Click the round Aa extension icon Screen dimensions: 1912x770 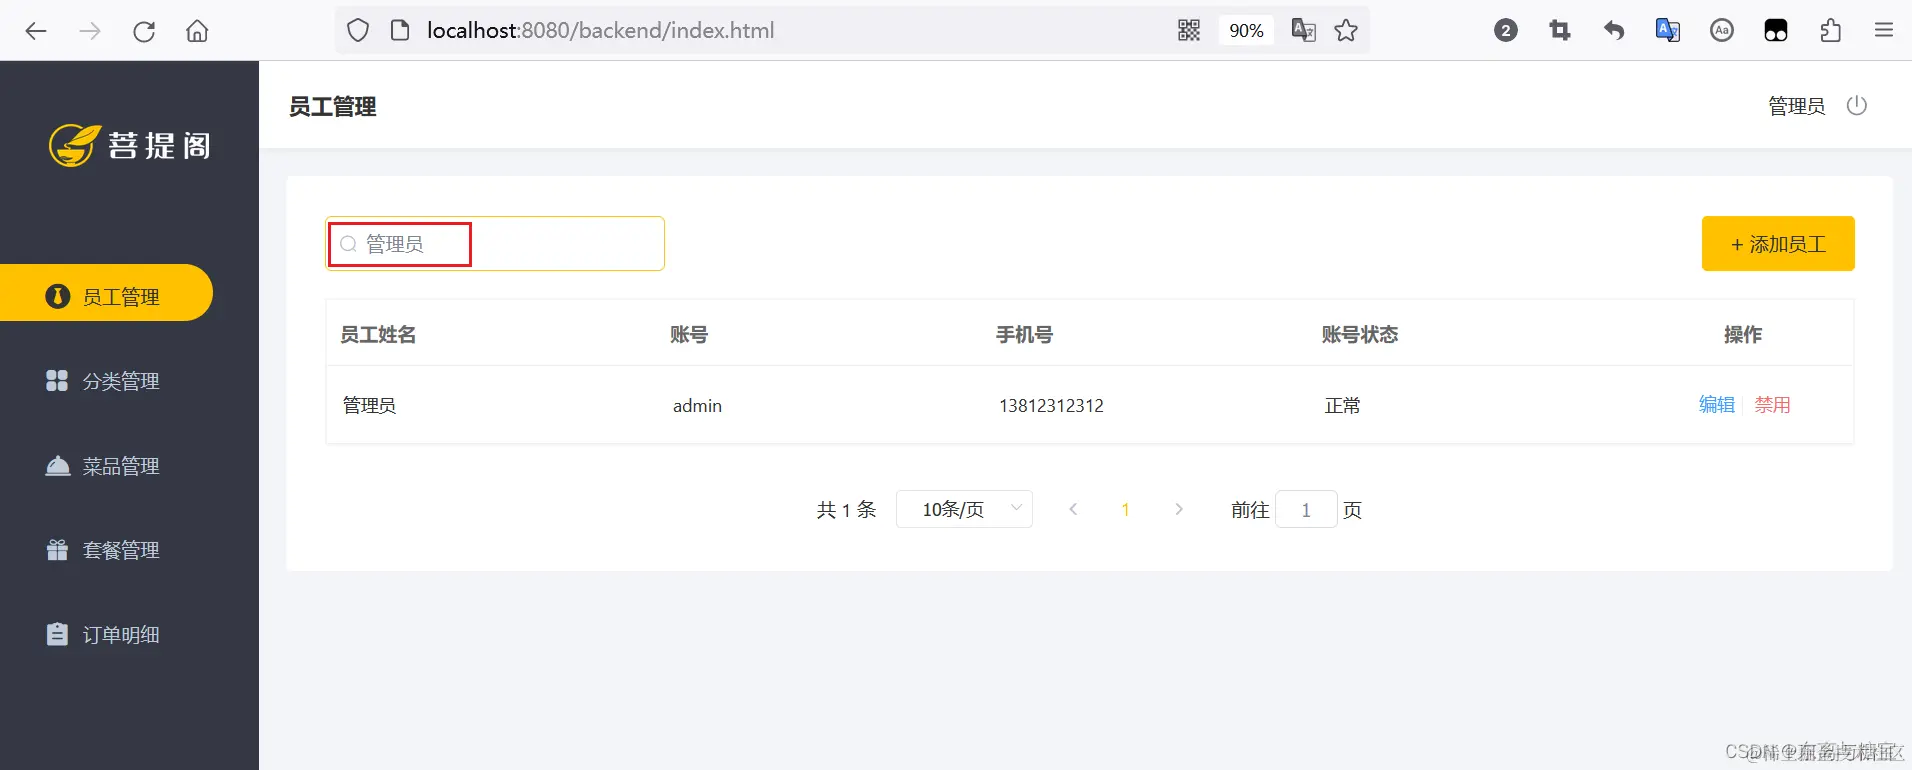click(1722, 31)
